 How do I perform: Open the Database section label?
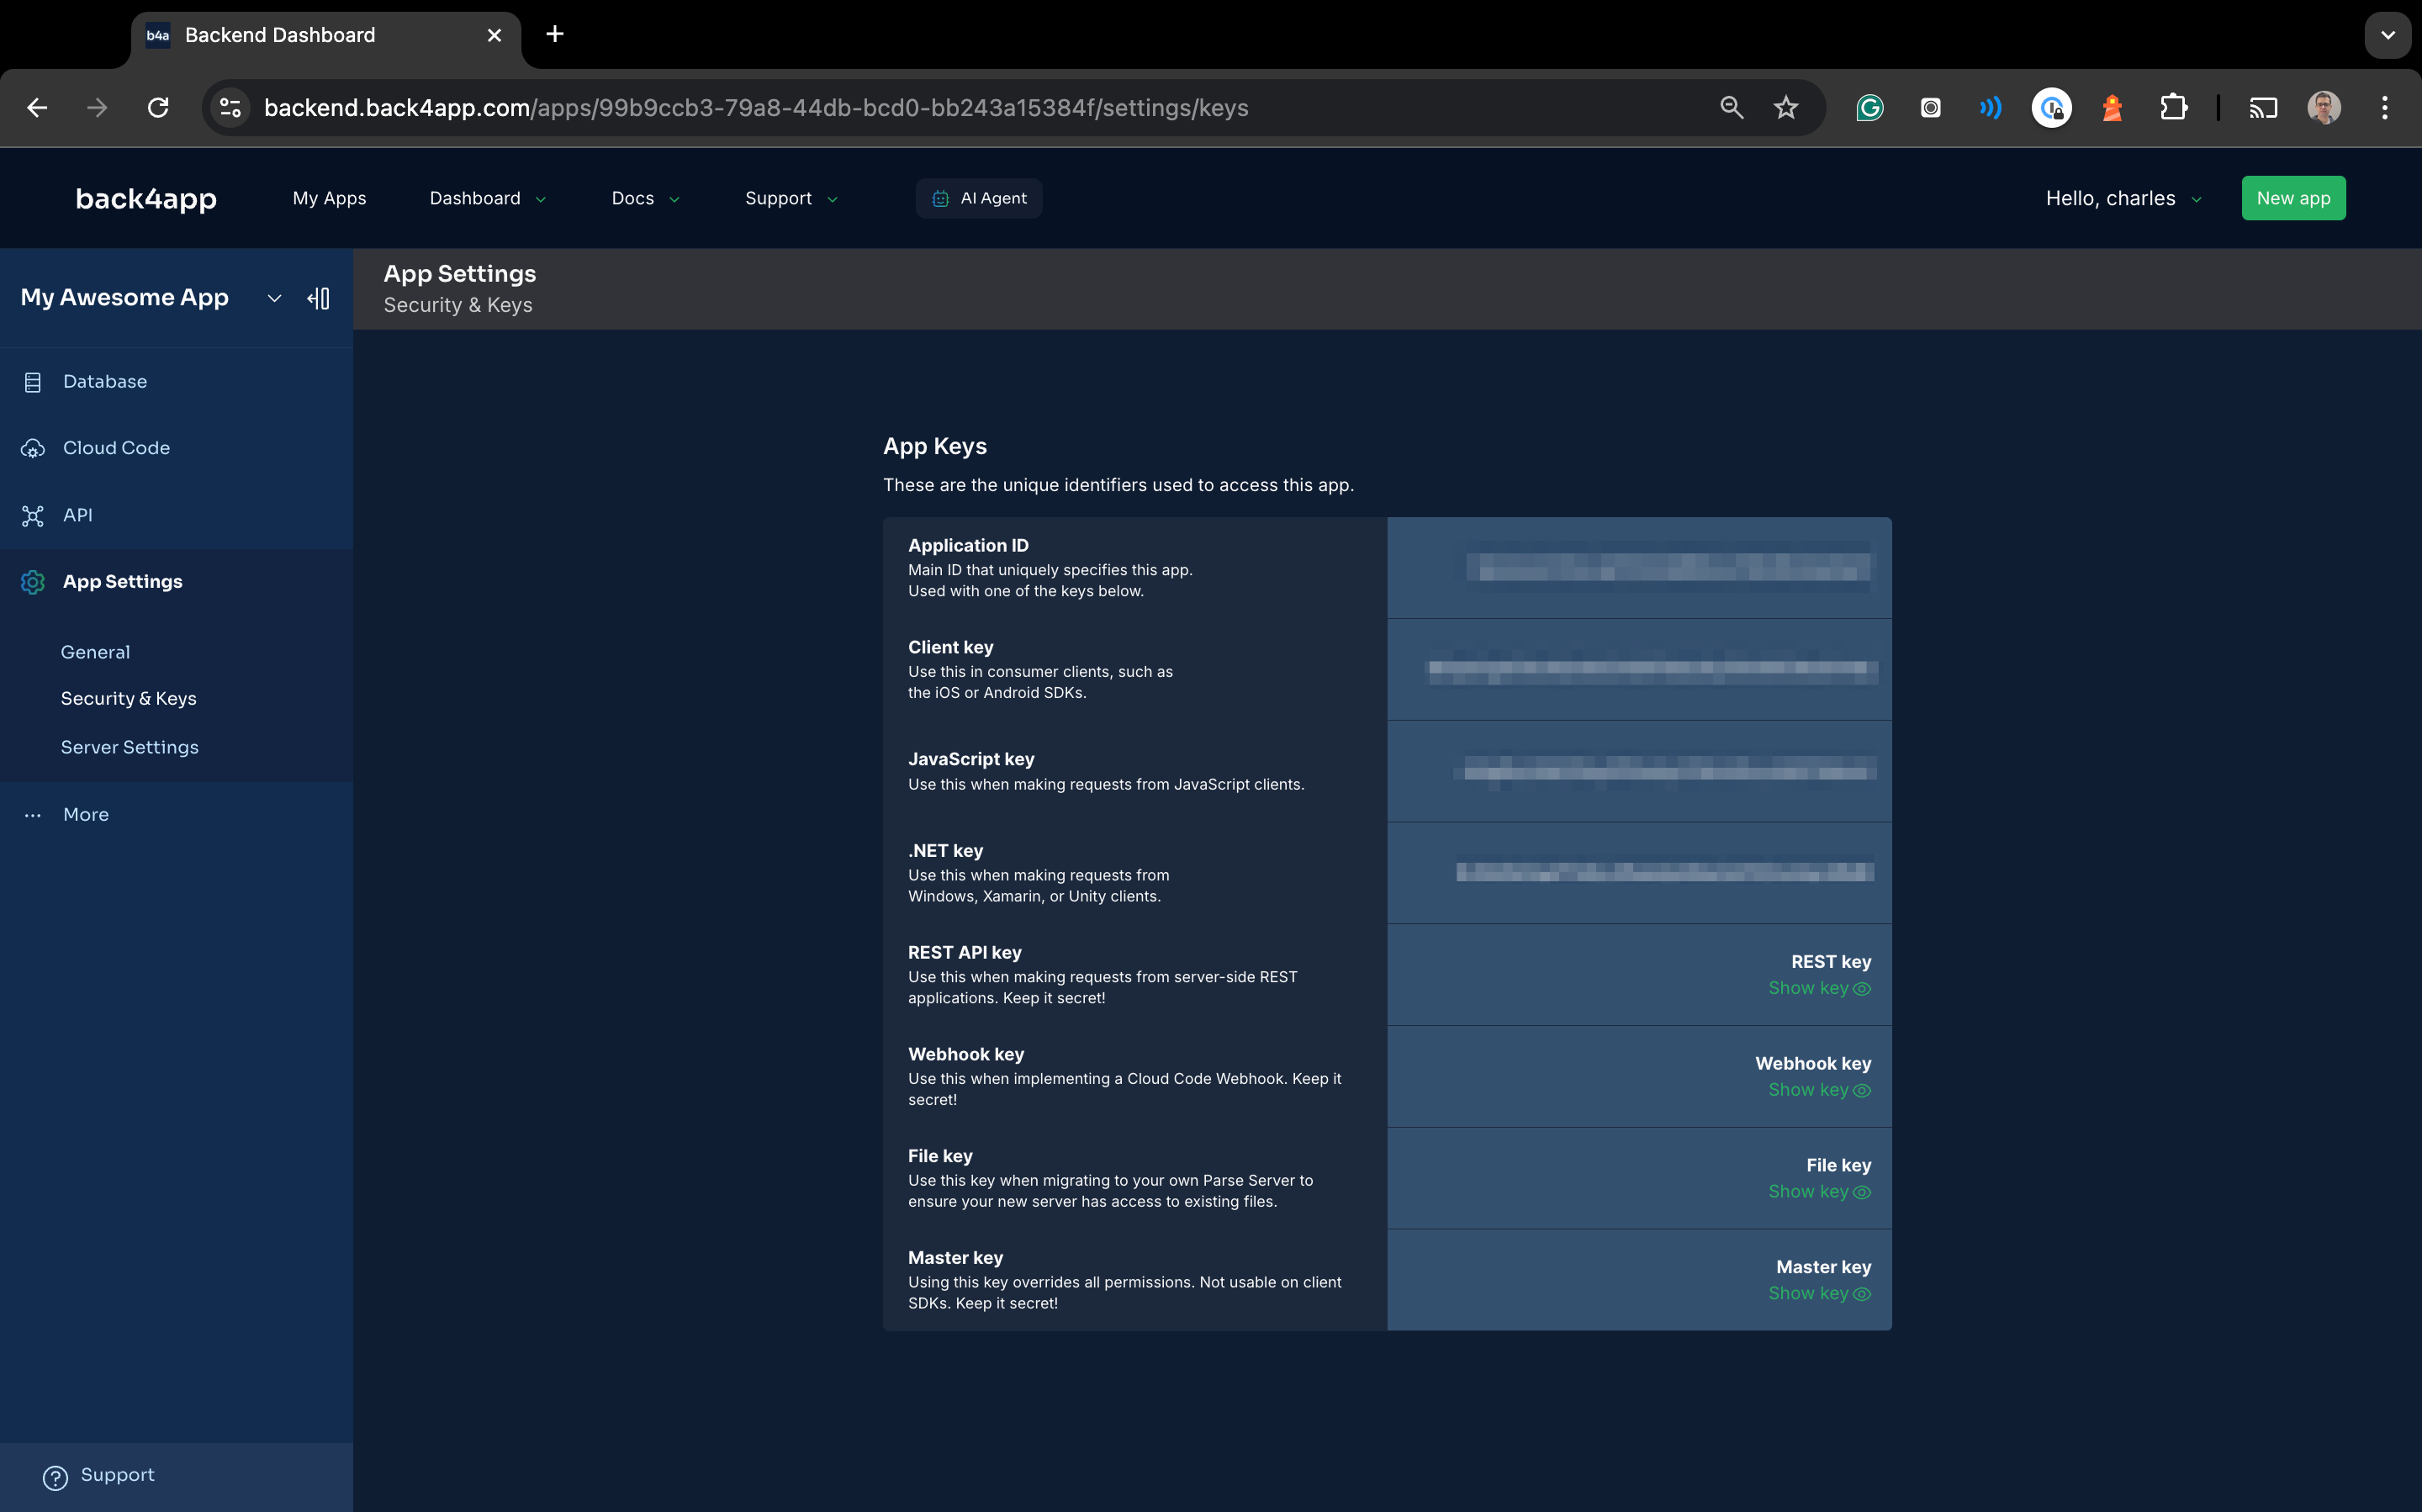[105, 381]
